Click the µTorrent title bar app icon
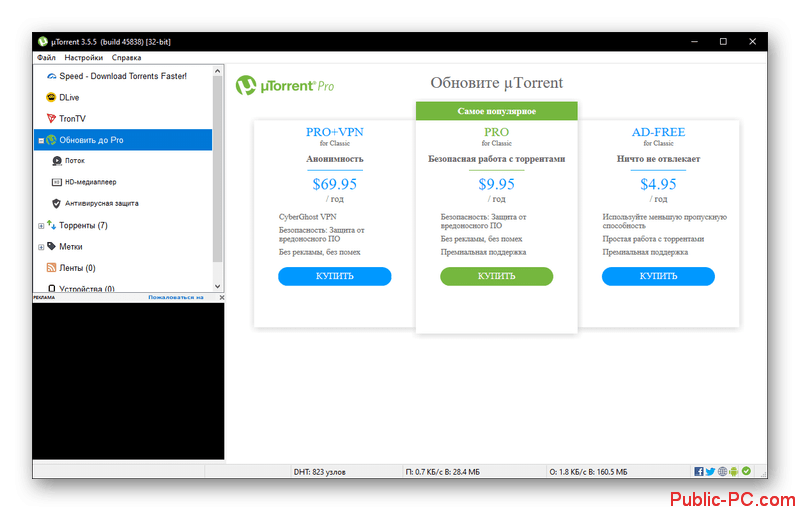The width and height of the screenshot is (800, 511). 43,42
